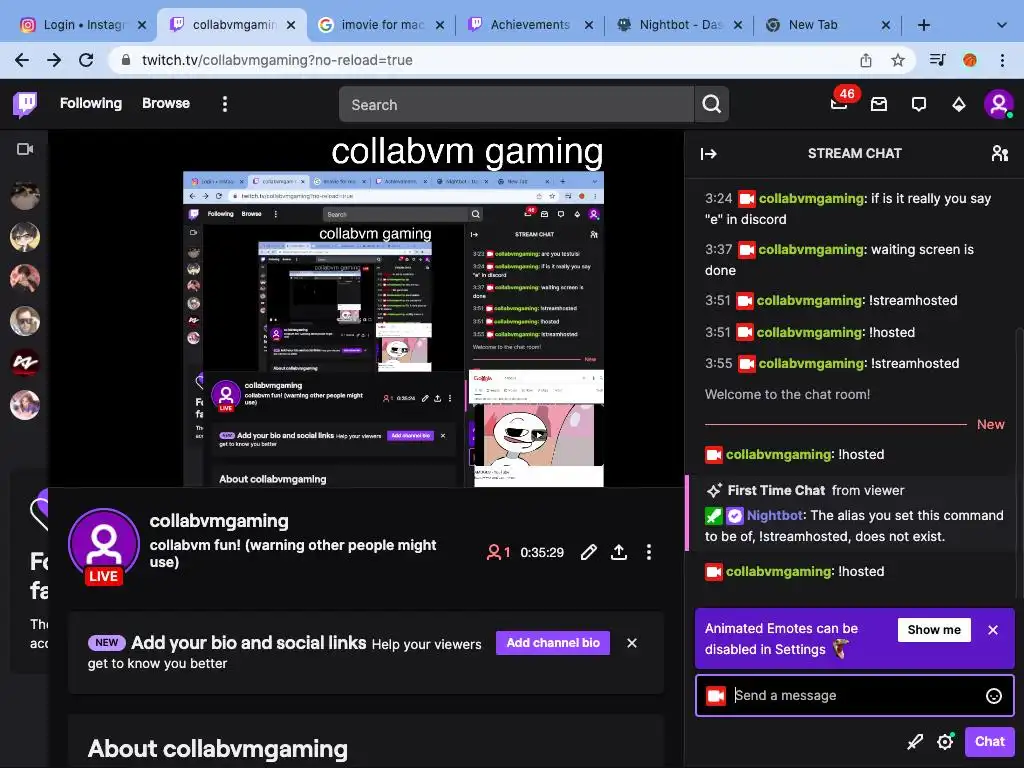Click the site lock icon in address bar
Image resolution: width=1024 pixels, height=768 pixels.
tap(125, 60)
